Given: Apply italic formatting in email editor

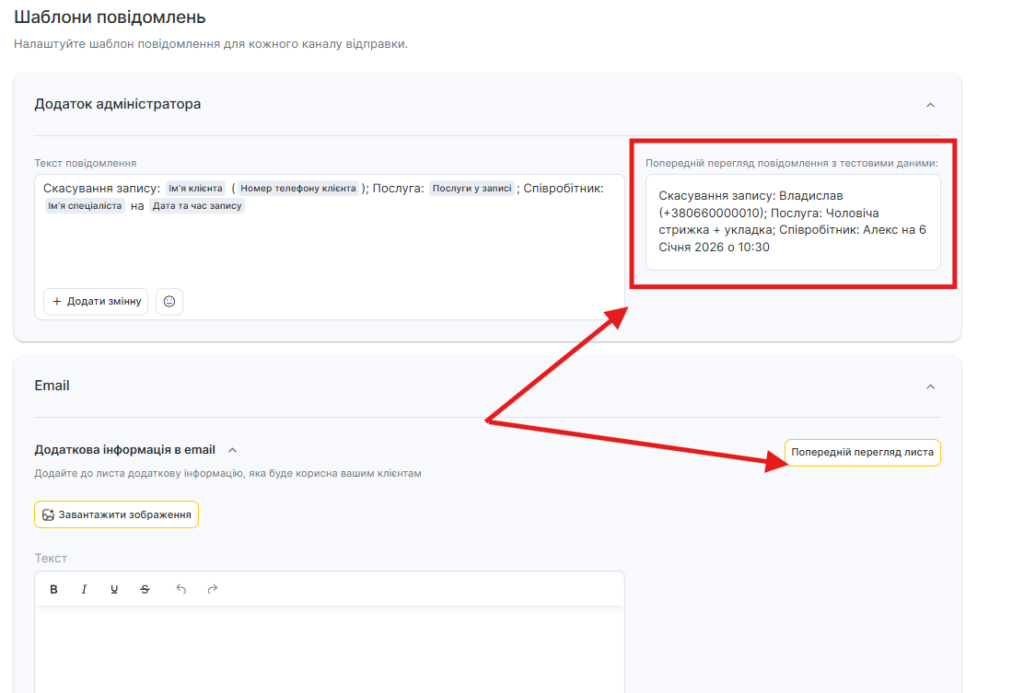Looking at the screenshot, I should pos(84,589).
